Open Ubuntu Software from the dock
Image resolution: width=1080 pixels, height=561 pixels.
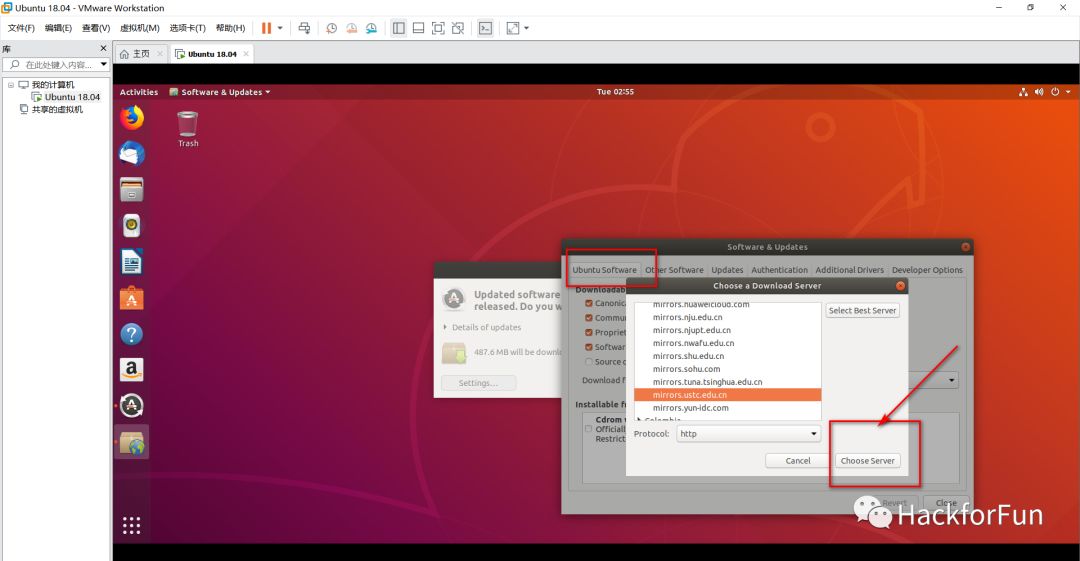(x=132, y=298)
